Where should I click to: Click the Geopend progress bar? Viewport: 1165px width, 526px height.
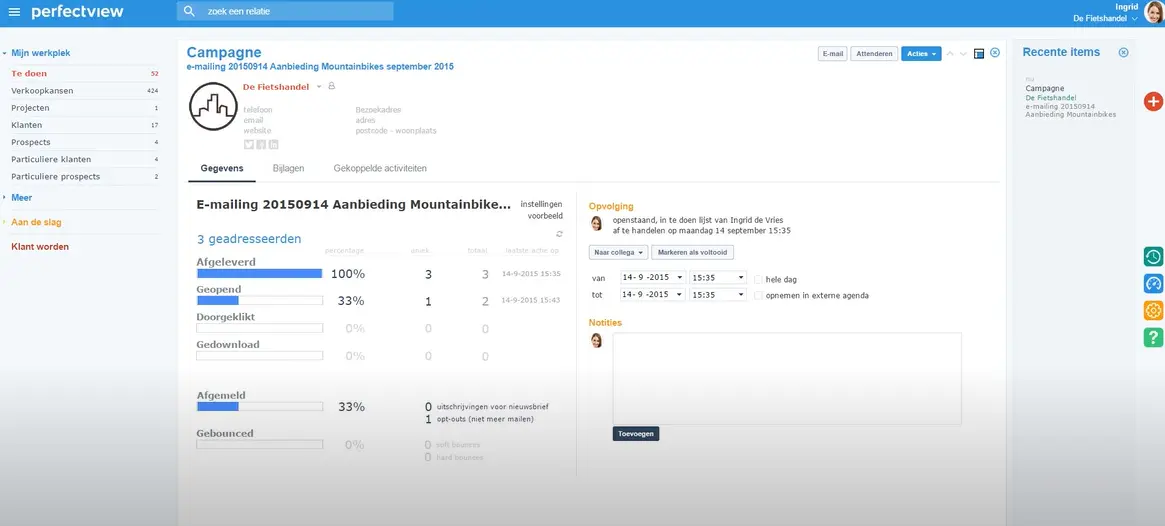tap(259, 301)
